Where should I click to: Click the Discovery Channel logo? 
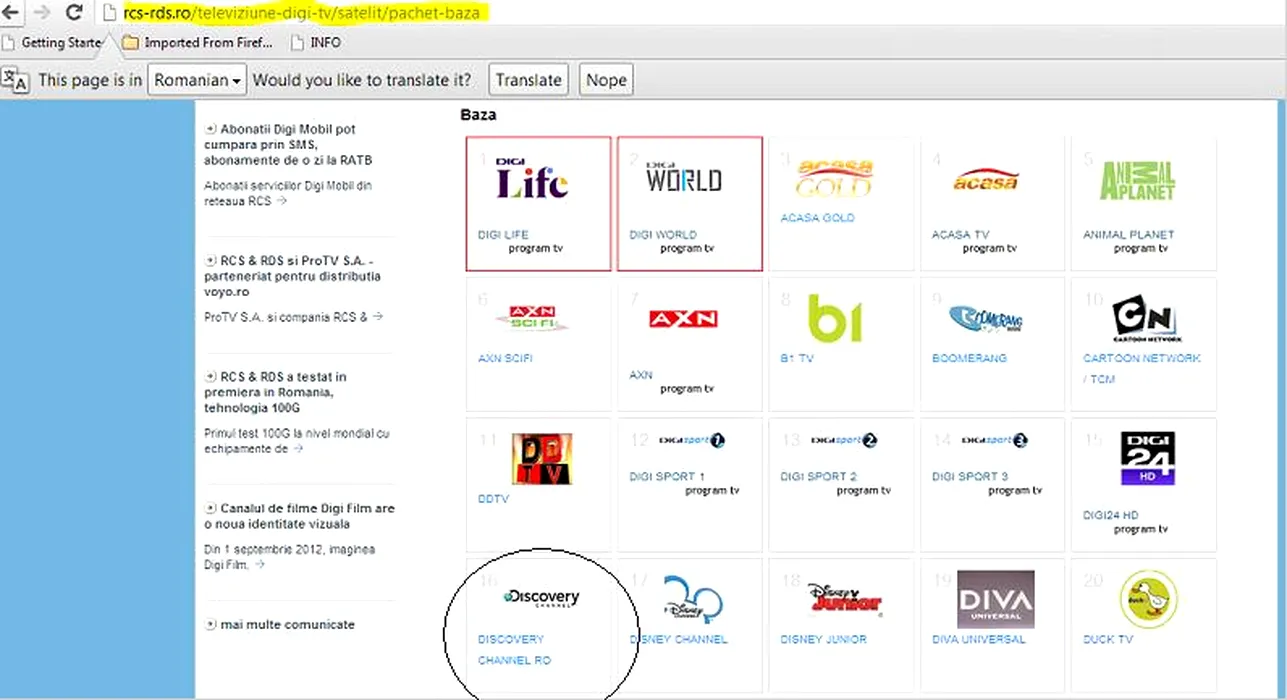pos(541,599)
